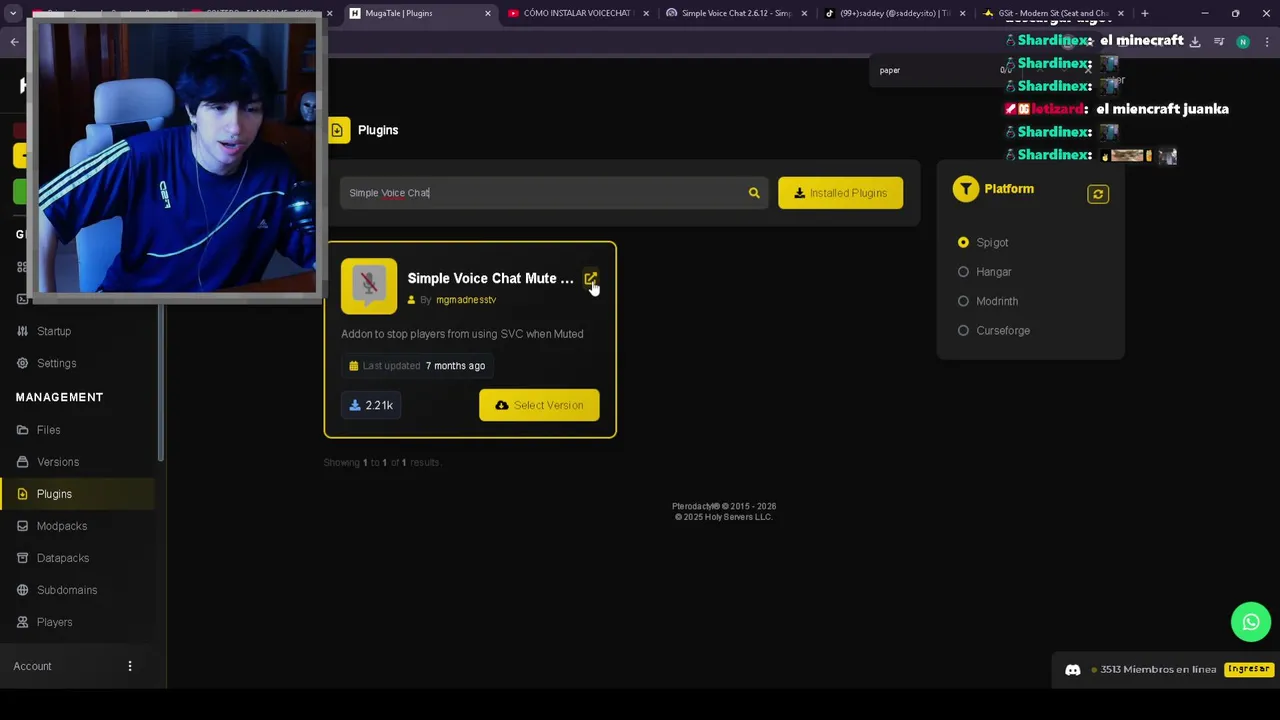This screenshot has width=1280, height=720.
Task: Click the Players sidebar icon
Action: [23, 622]
